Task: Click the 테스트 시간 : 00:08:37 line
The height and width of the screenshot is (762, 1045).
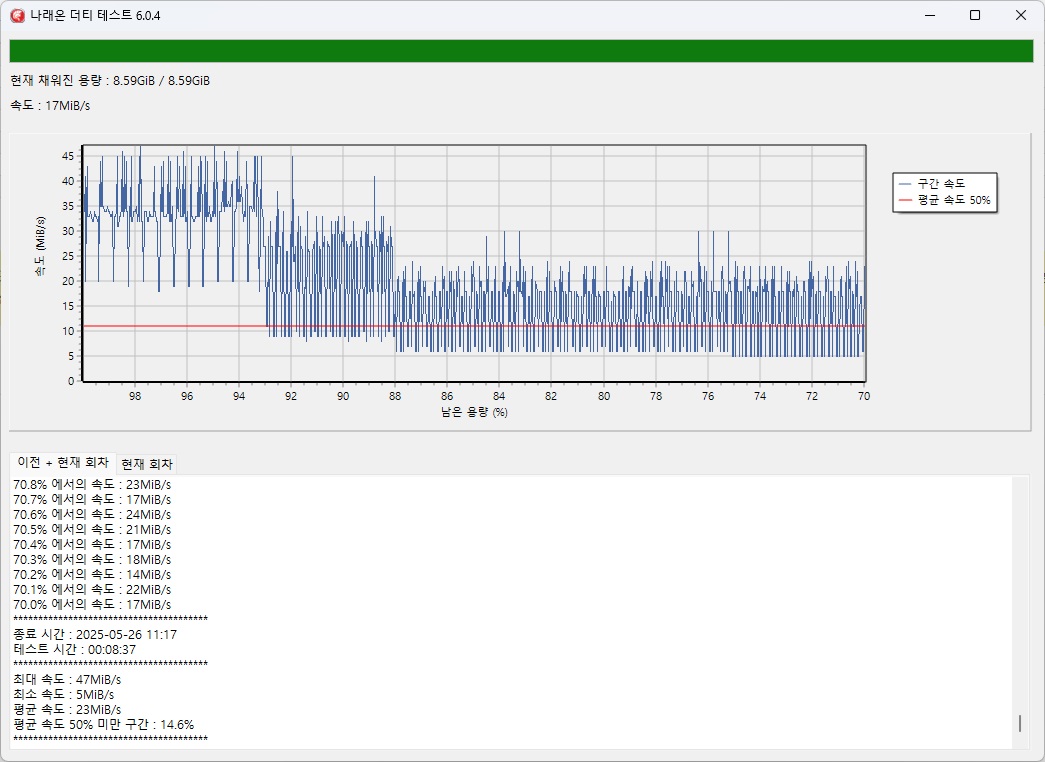Action: coord(75,649)
